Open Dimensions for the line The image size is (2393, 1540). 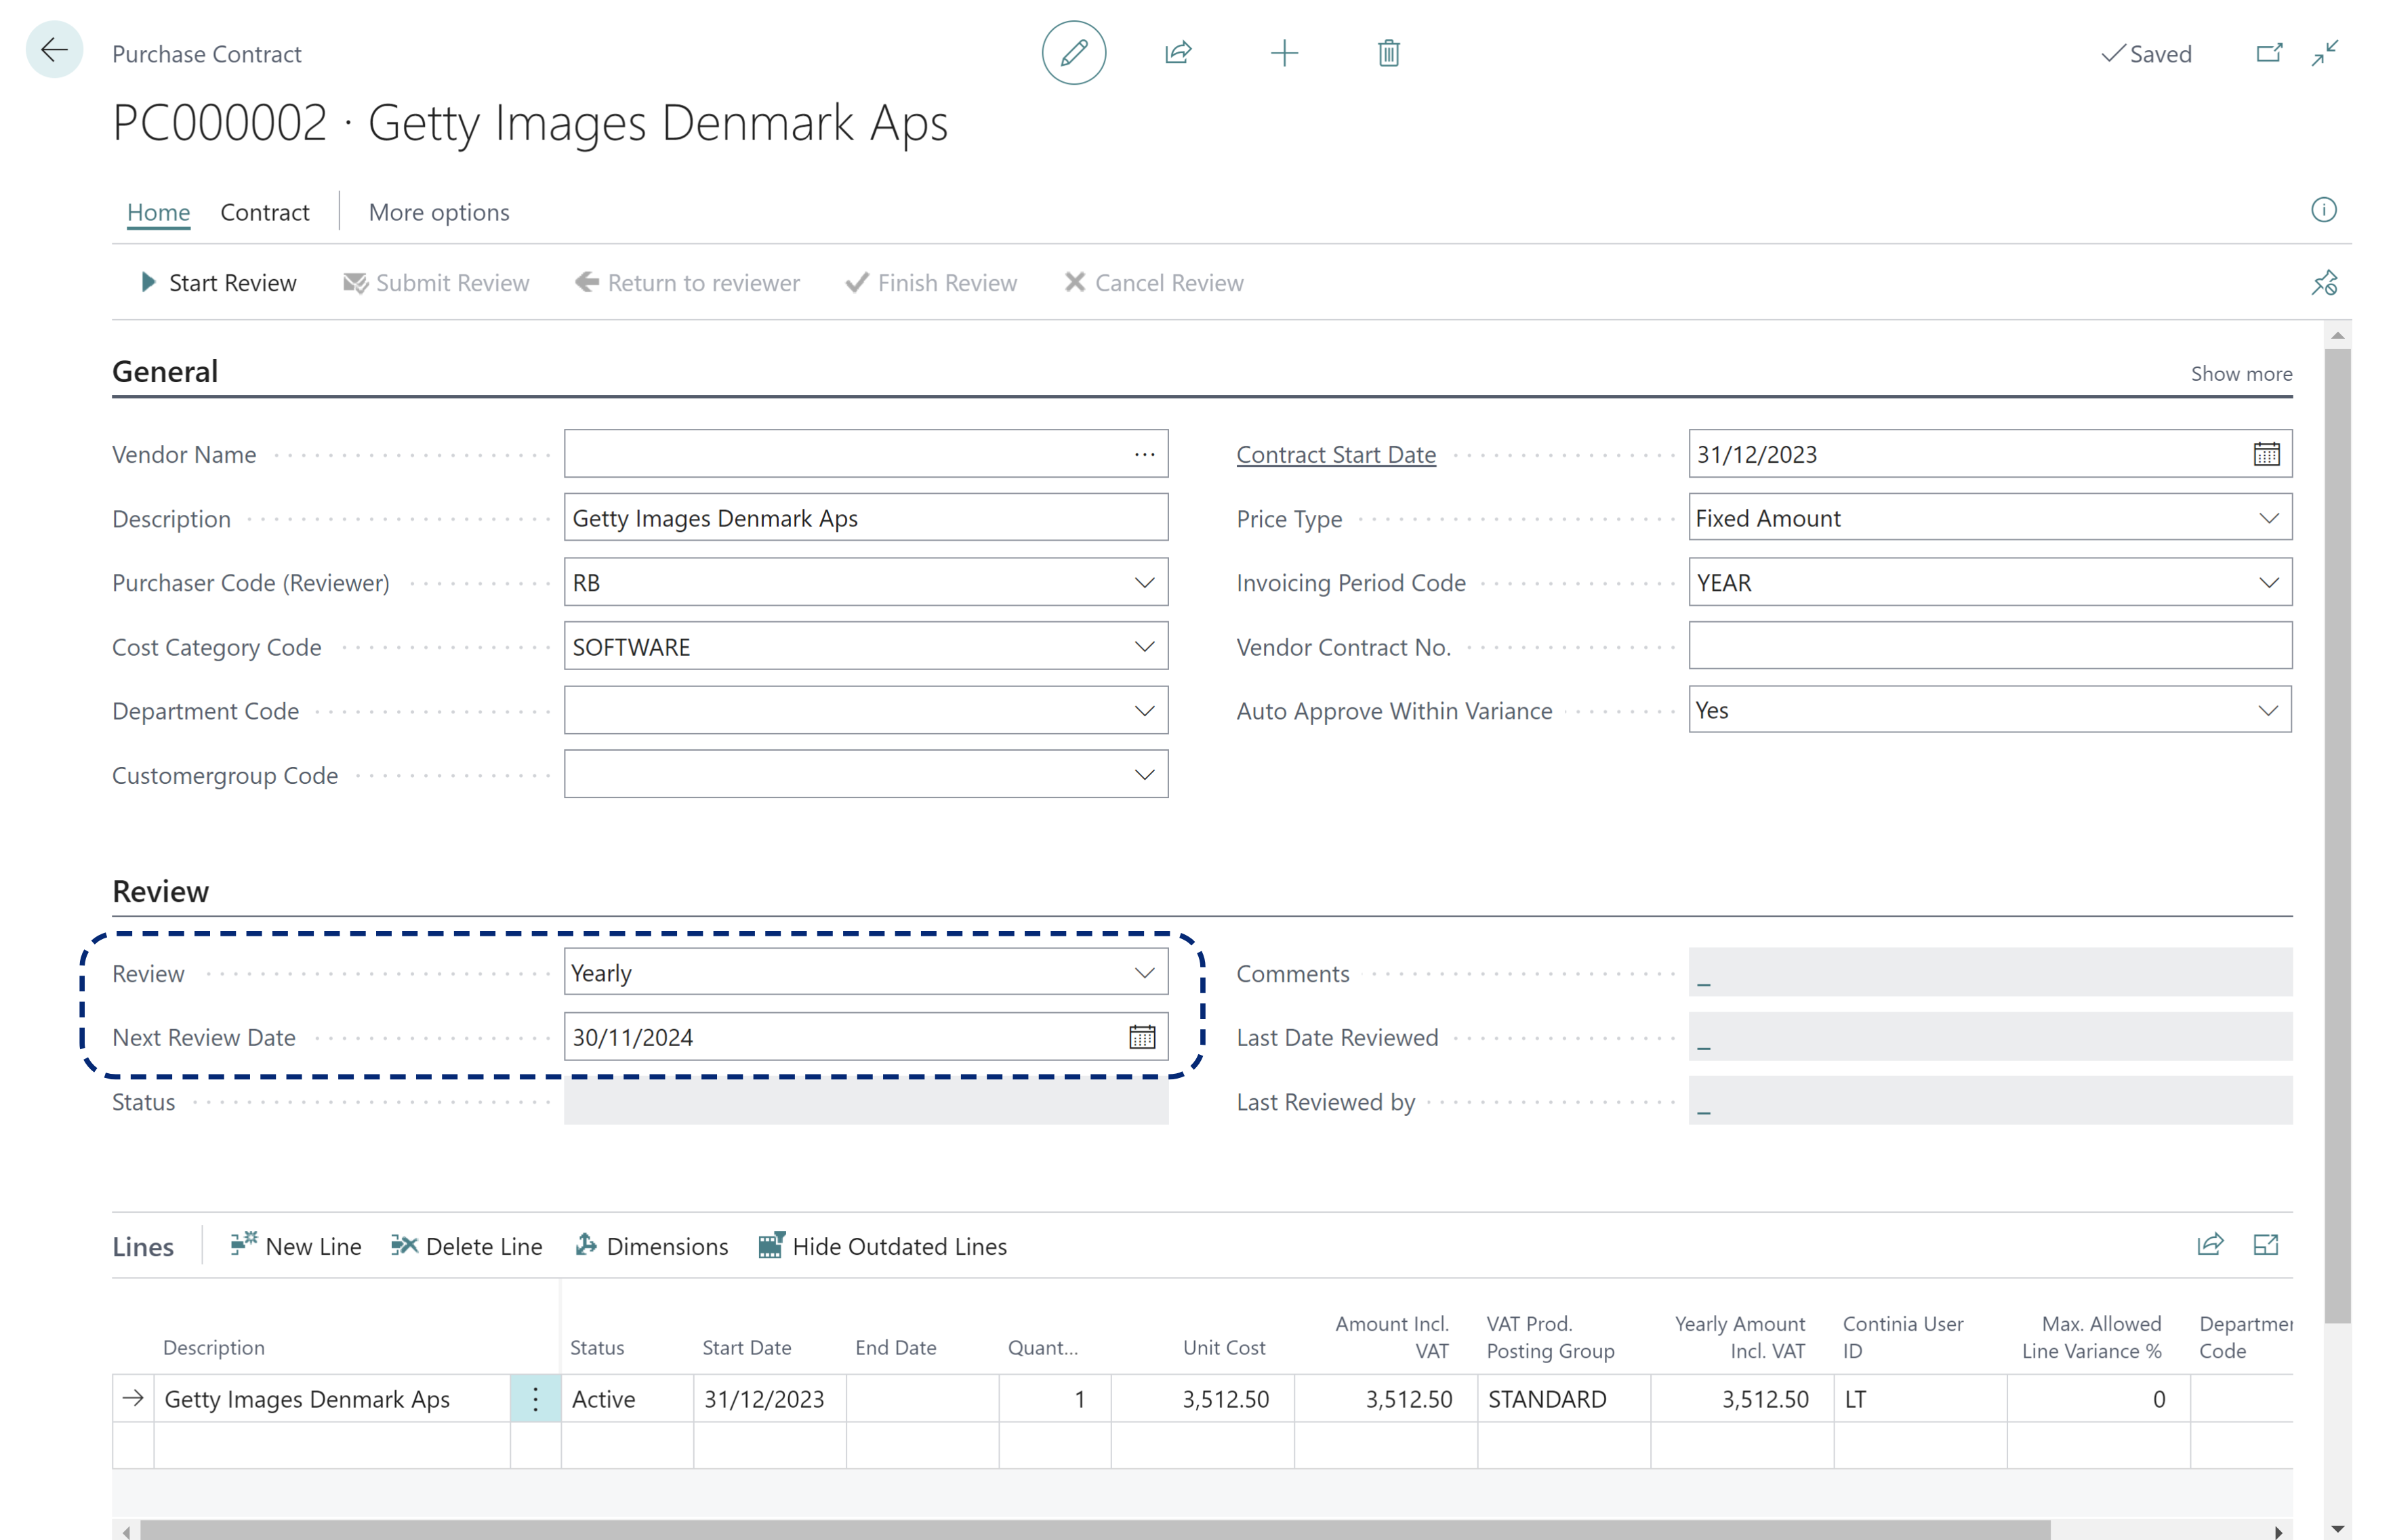click(x=652, y=1246)
